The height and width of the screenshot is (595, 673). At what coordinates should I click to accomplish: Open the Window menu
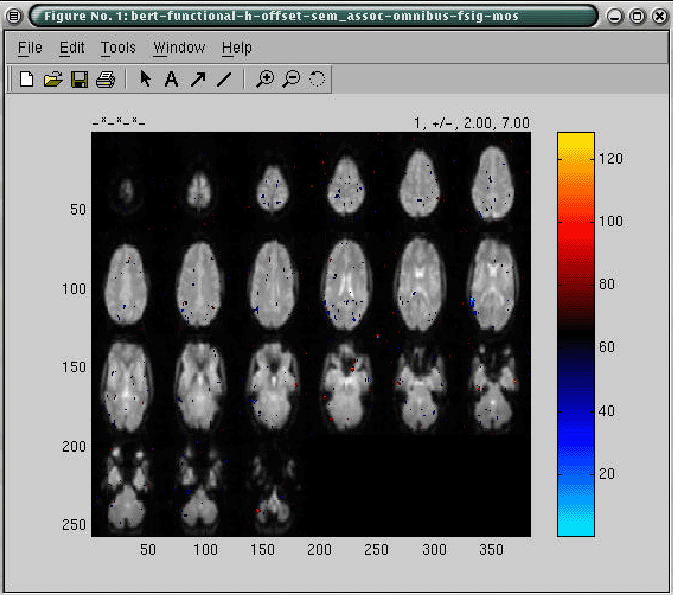click(x=179, y=48)
